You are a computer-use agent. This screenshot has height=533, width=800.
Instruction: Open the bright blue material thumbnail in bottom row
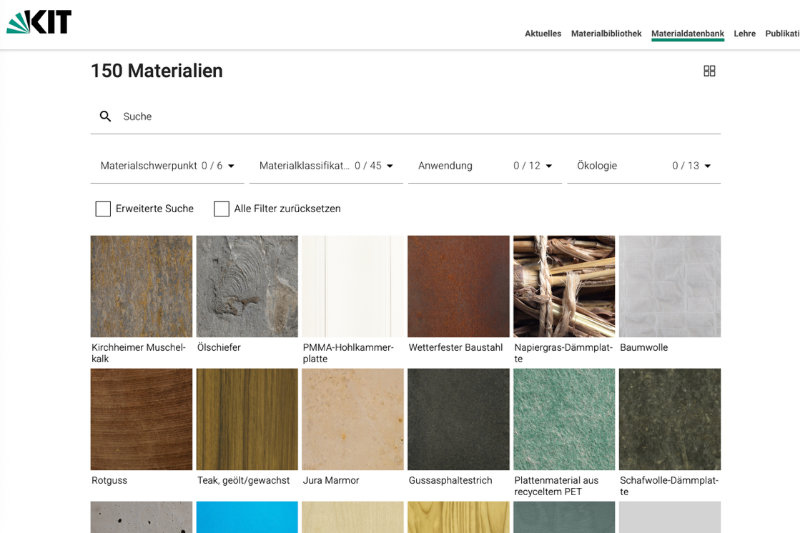tap(247, 517)
